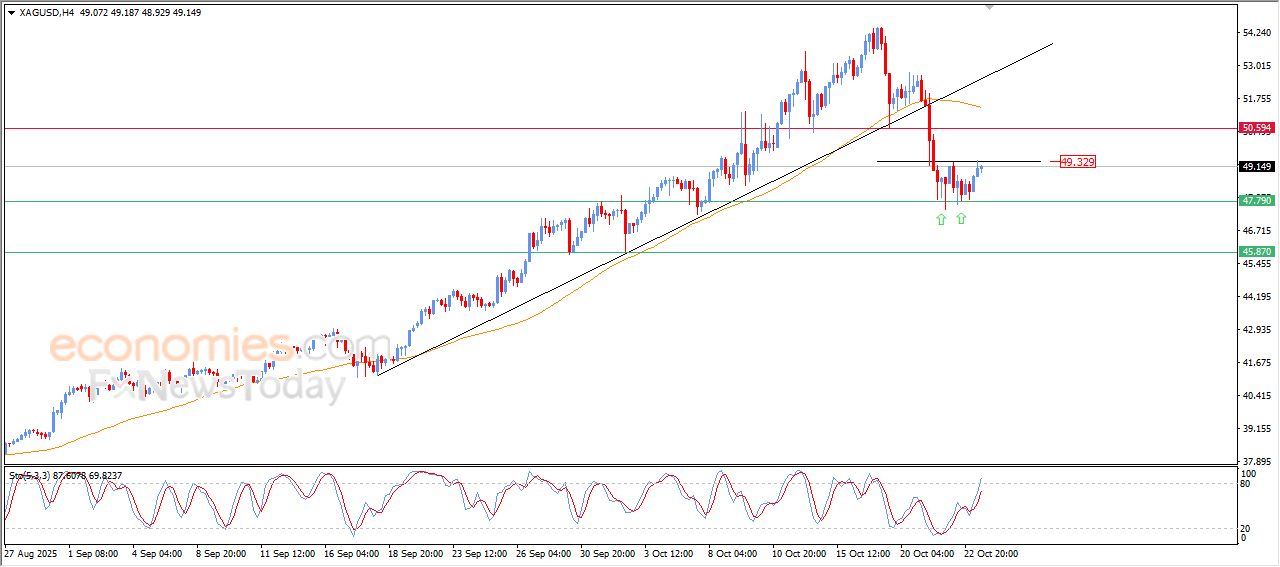
Task: Click the gray chart shift marker at top
Action: (x=990, y=7)
